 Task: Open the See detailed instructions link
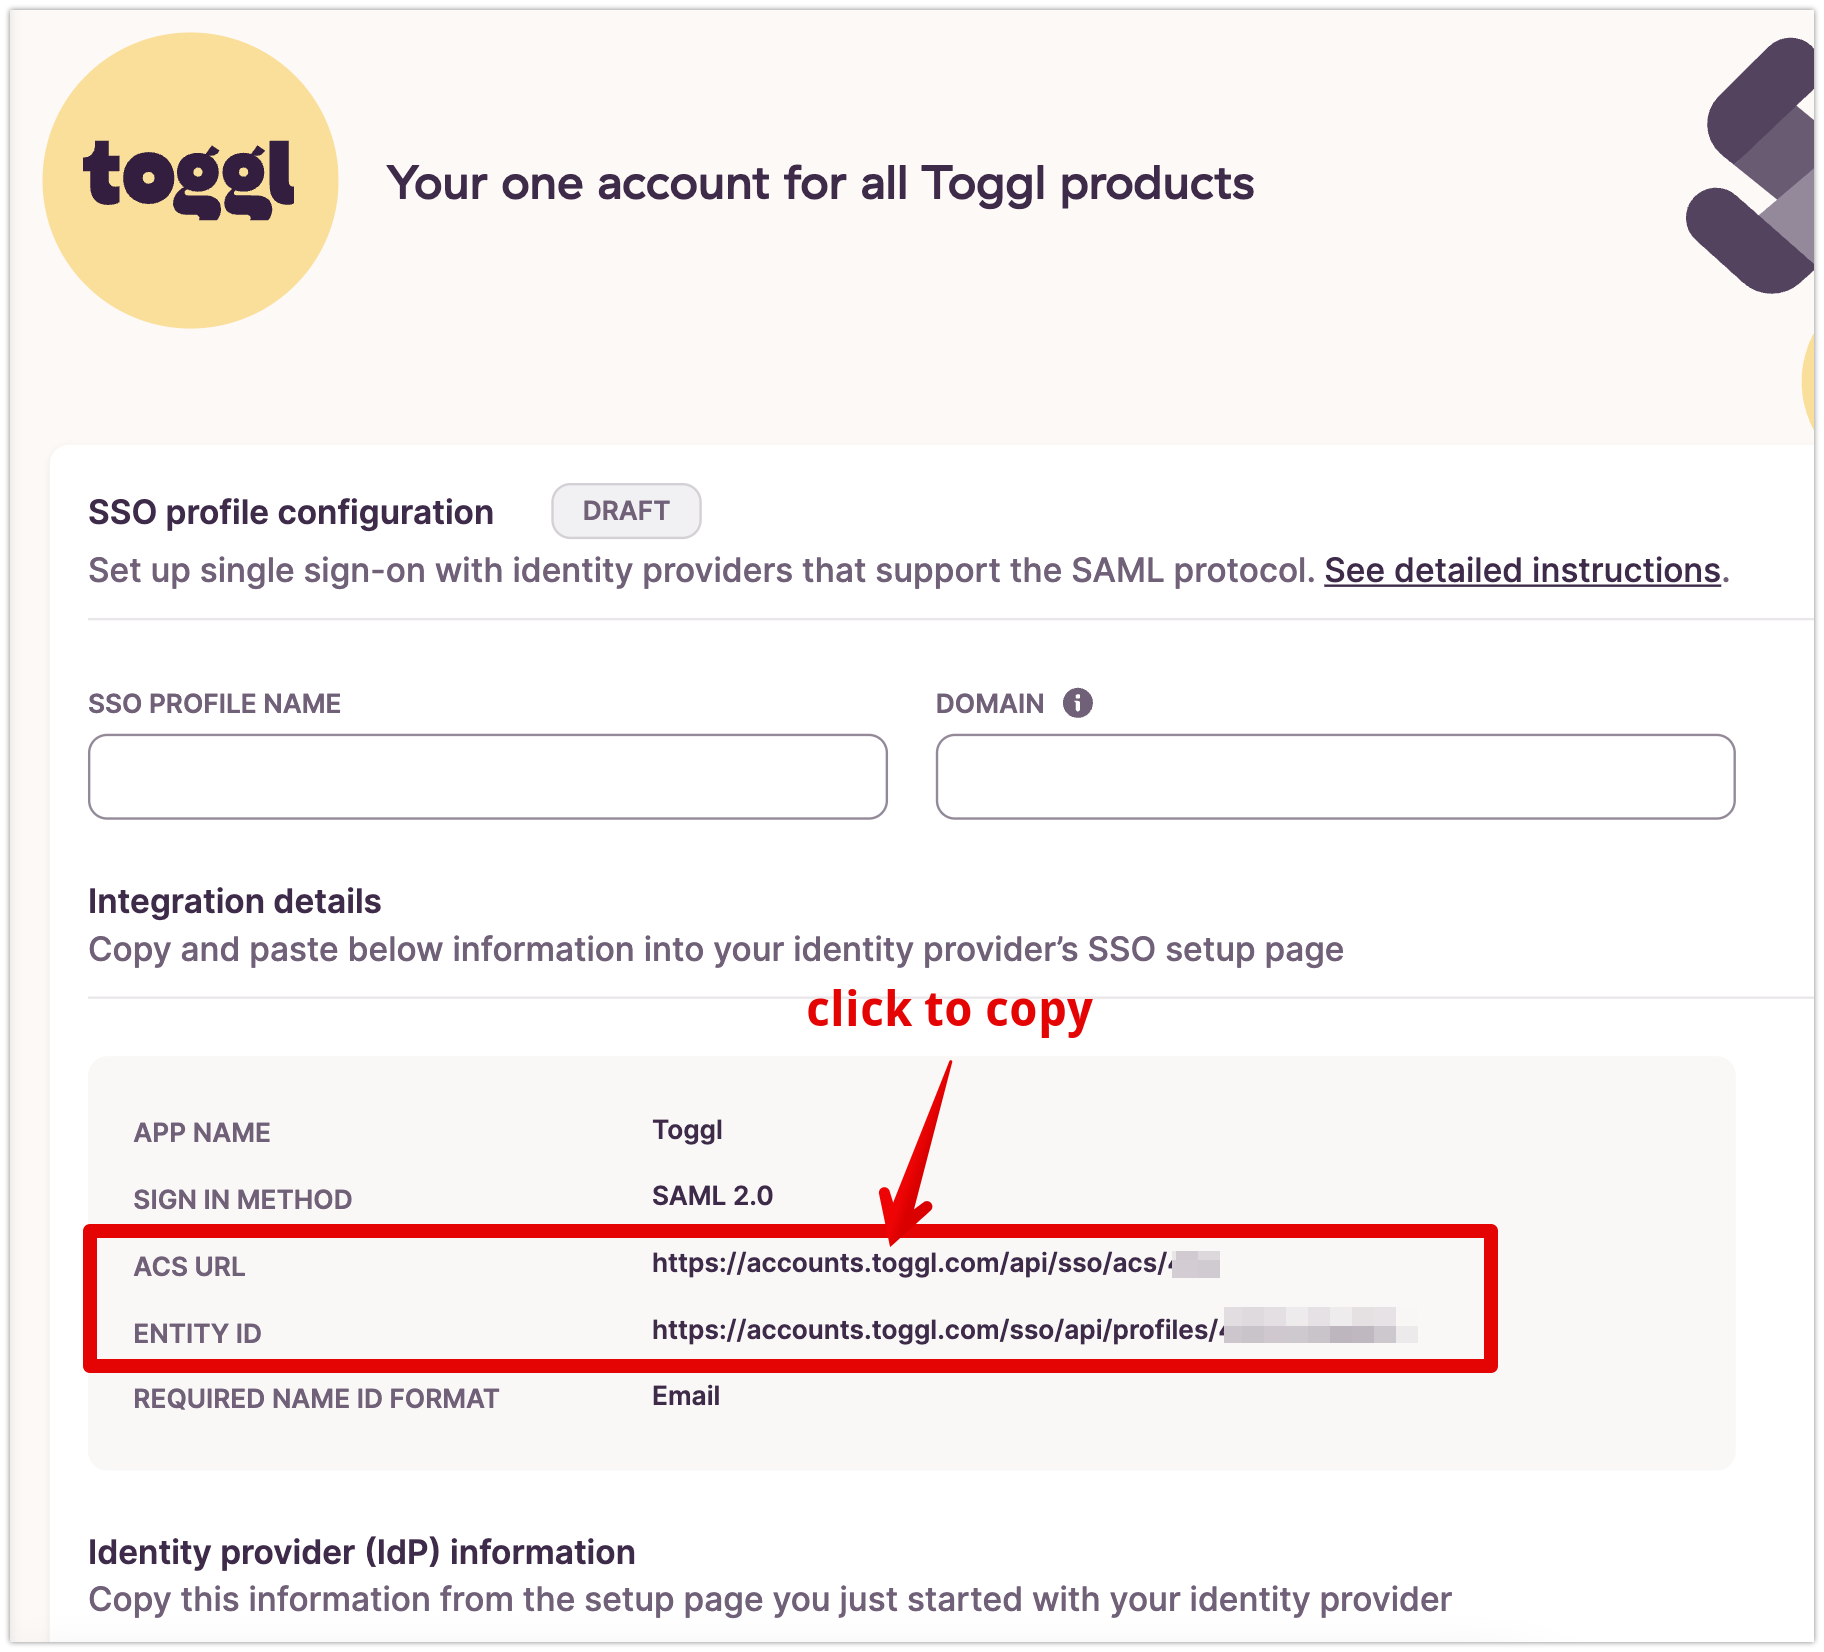tap(1521, 570)
